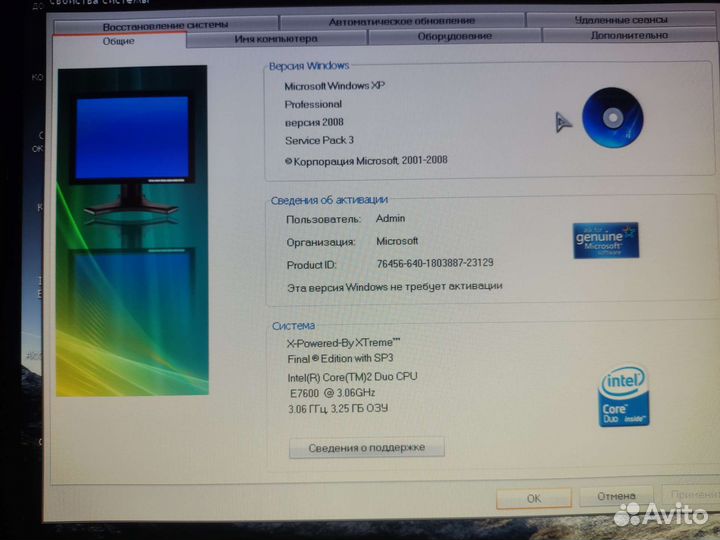This screenshot has width=720, height=540.
Task: Click the Версия Windows group heading
Action: click(309, 66)
